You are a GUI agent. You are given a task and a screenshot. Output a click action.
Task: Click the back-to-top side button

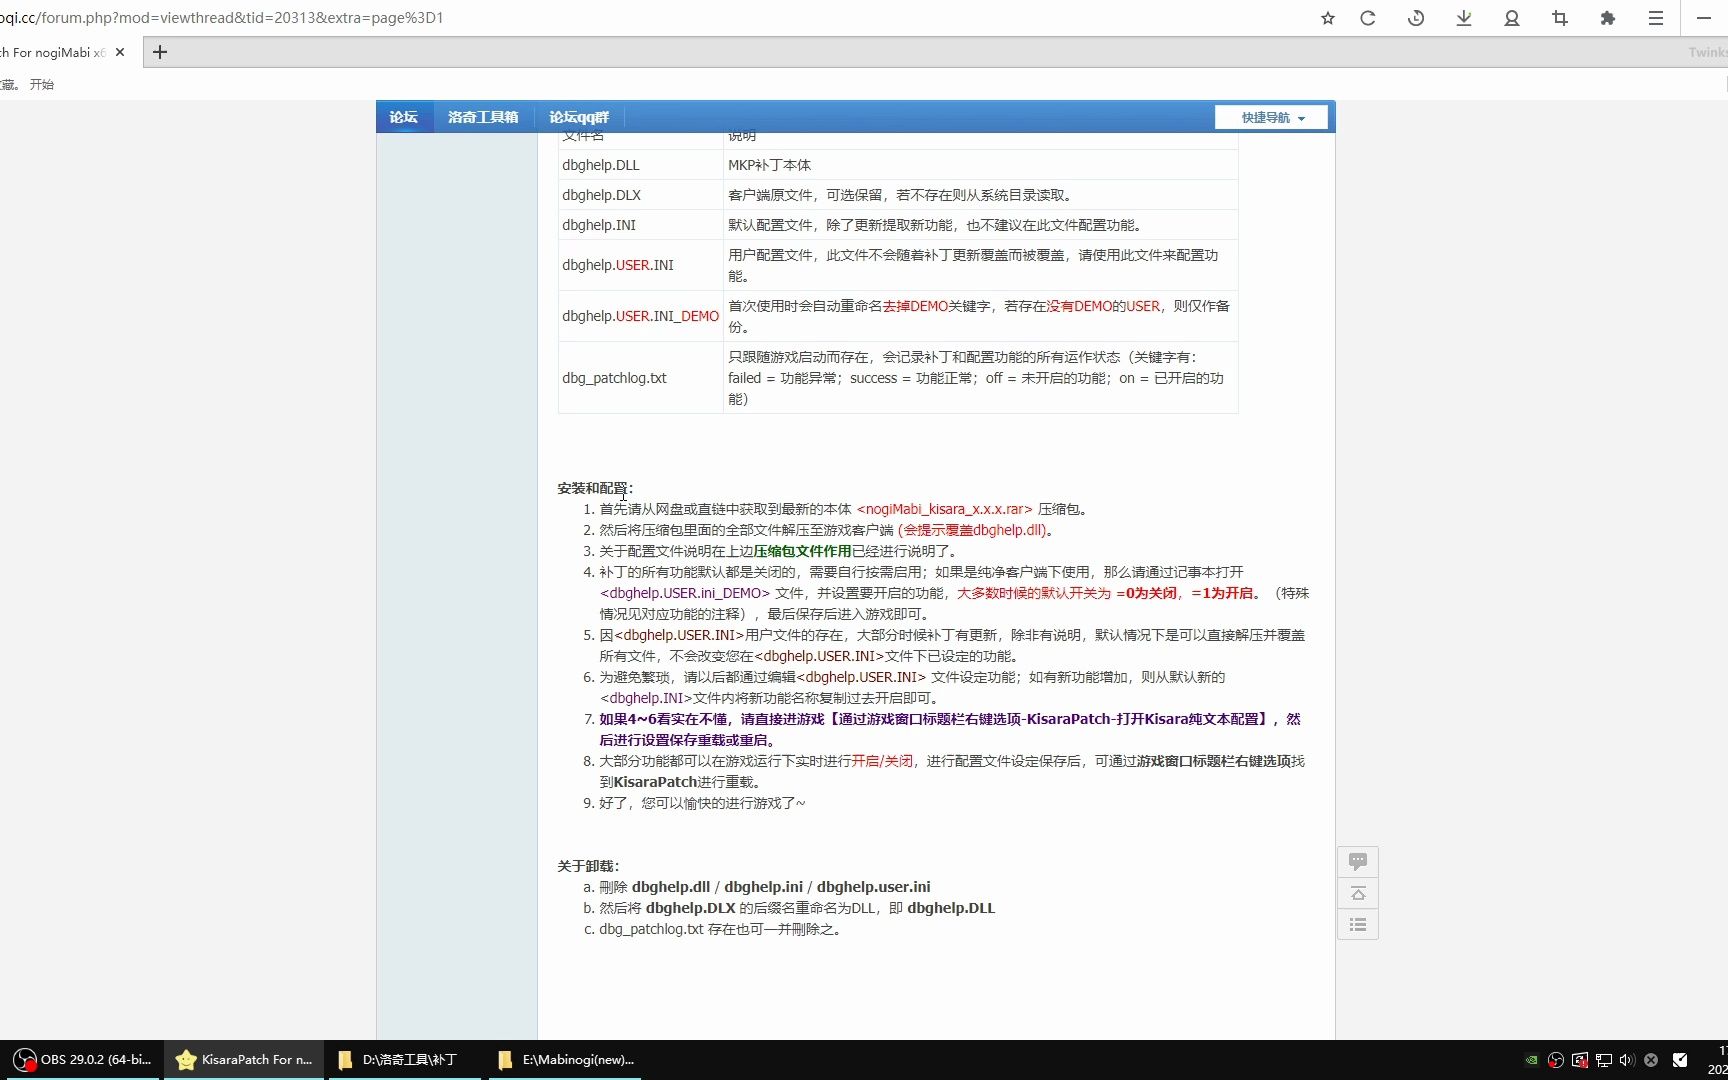pos(1358,893)
